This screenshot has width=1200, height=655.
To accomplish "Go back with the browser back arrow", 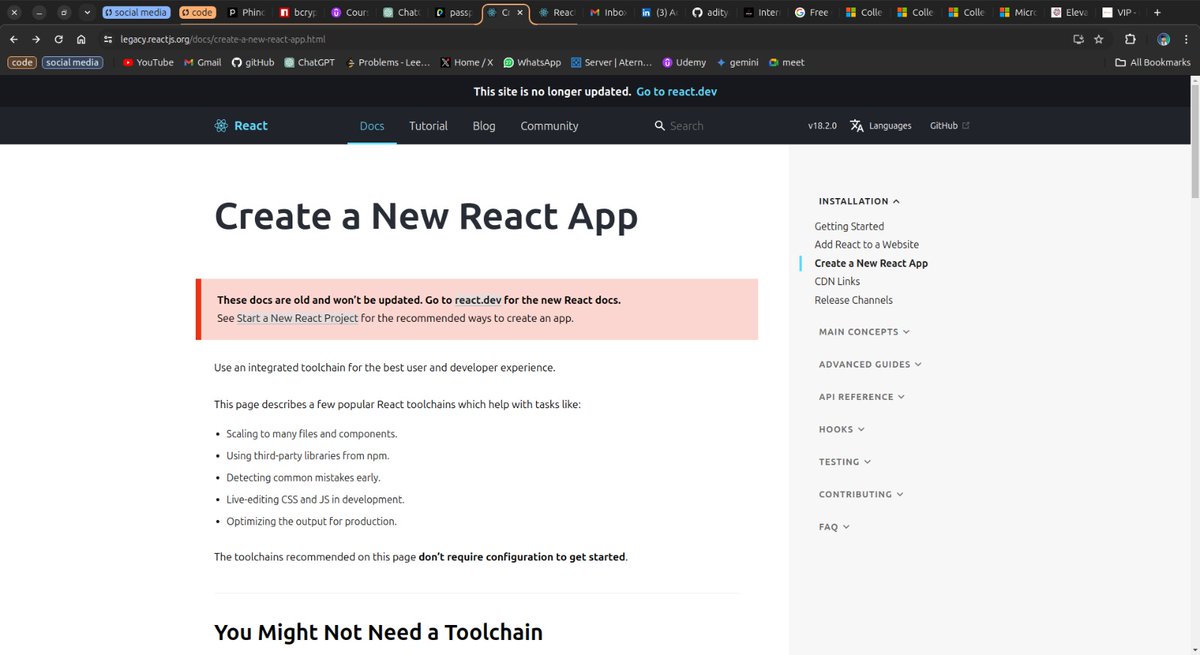I will pos(13,39).
